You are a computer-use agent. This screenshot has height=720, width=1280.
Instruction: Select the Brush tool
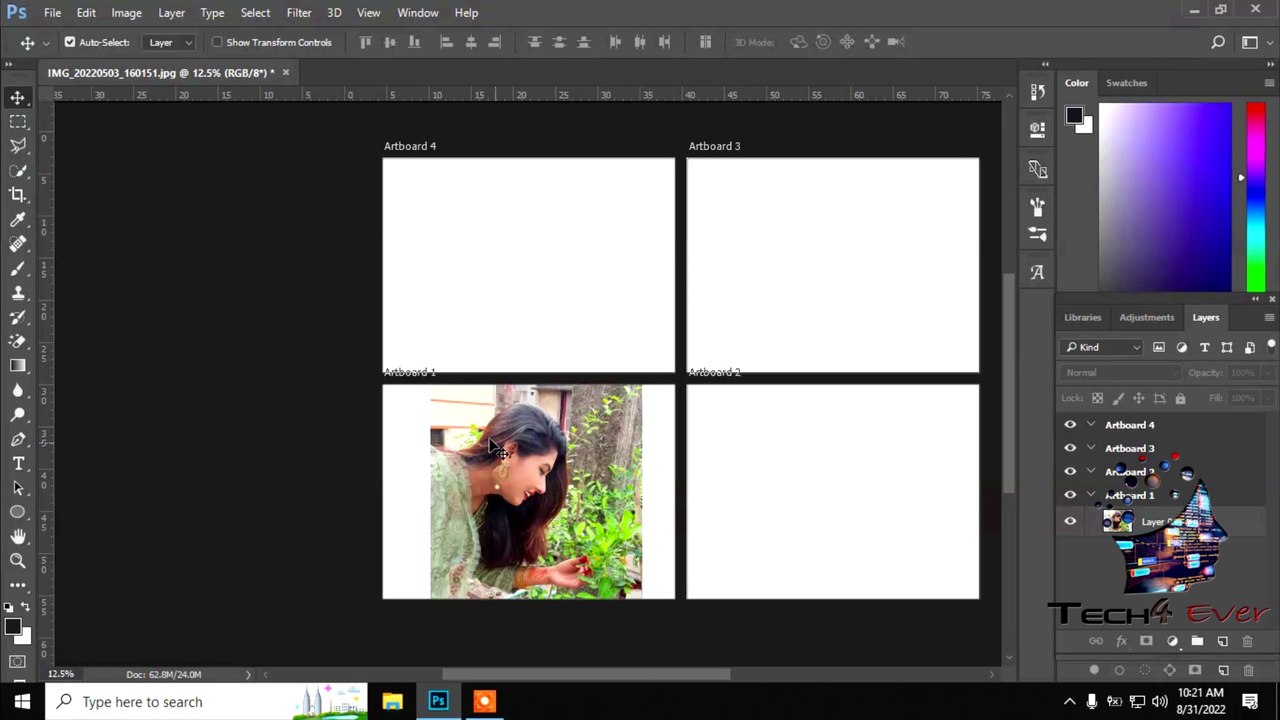coord(18,268)
